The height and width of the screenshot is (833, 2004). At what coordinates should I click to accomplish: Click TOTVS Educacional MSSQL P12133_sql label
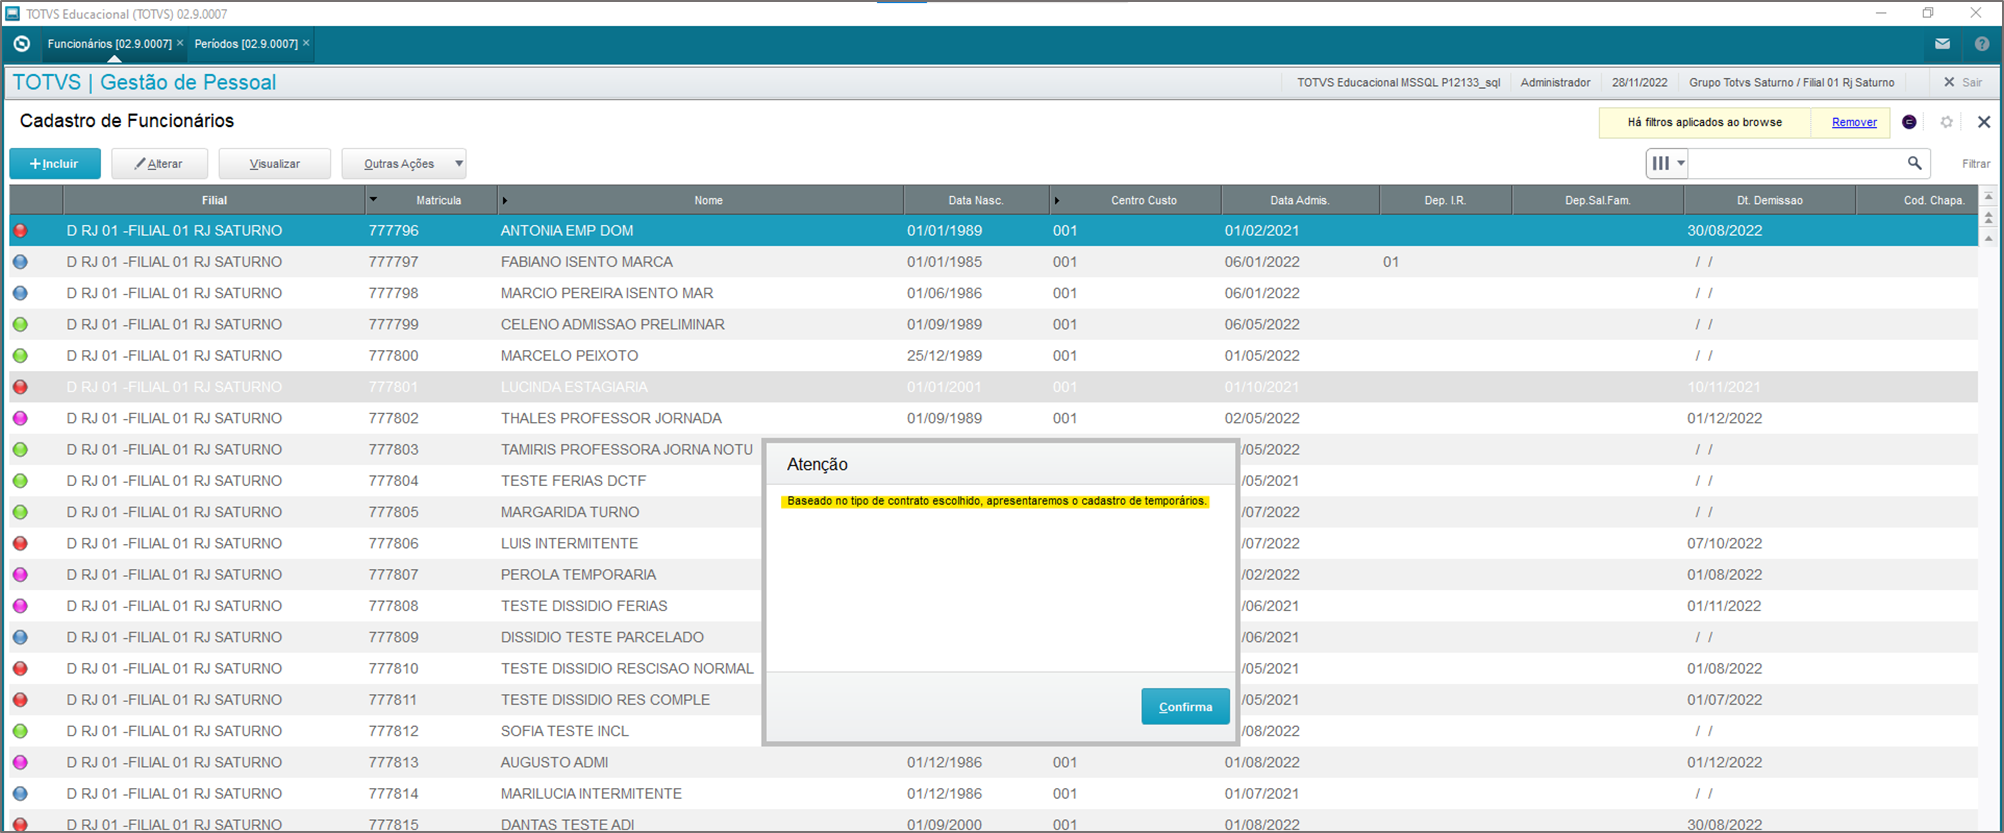click(1398, 82)
